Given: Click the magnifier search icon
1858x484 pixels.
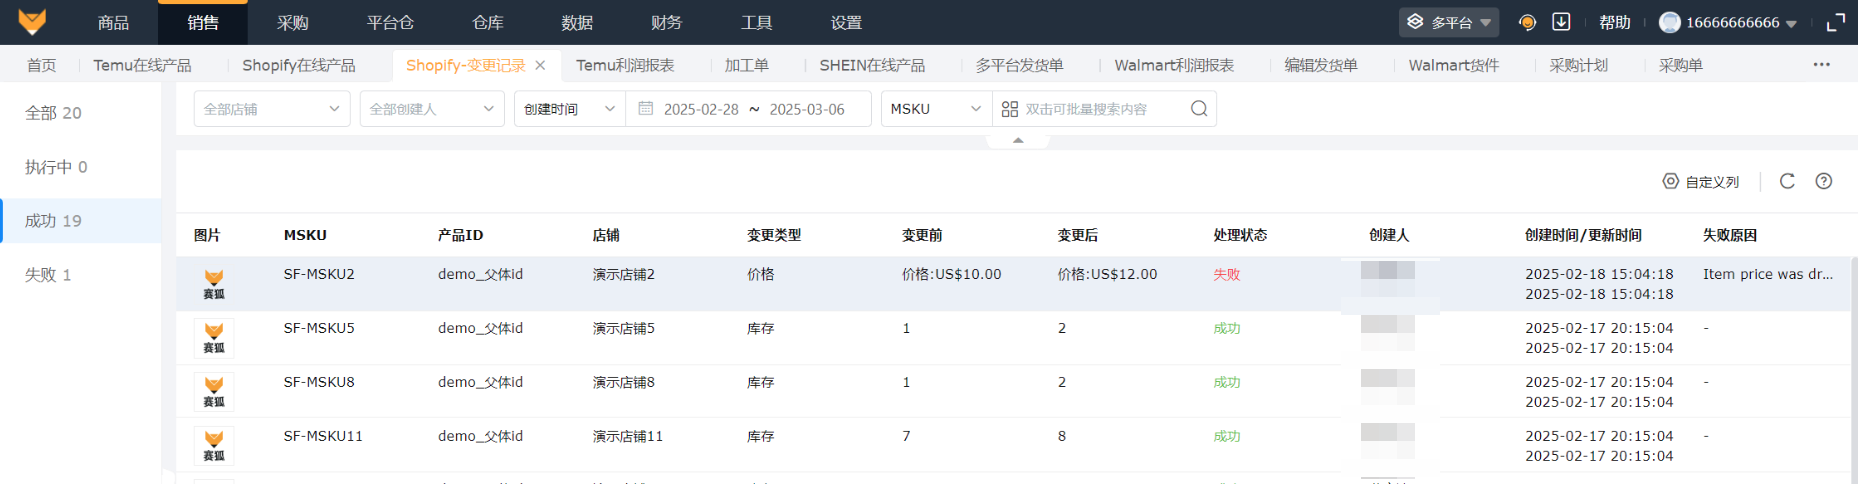Looking at the screenshot, I should 1199,109.
